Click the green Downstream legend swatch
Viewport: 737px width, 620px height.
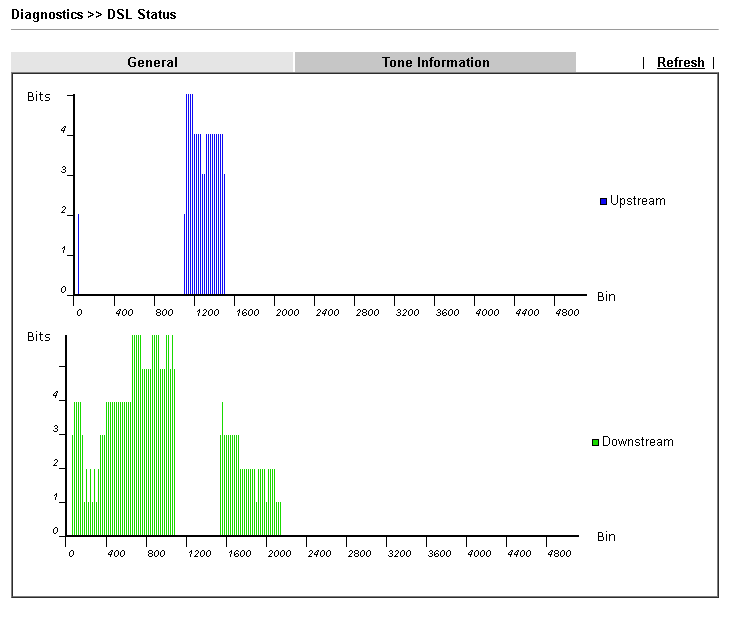click(596, 442)
